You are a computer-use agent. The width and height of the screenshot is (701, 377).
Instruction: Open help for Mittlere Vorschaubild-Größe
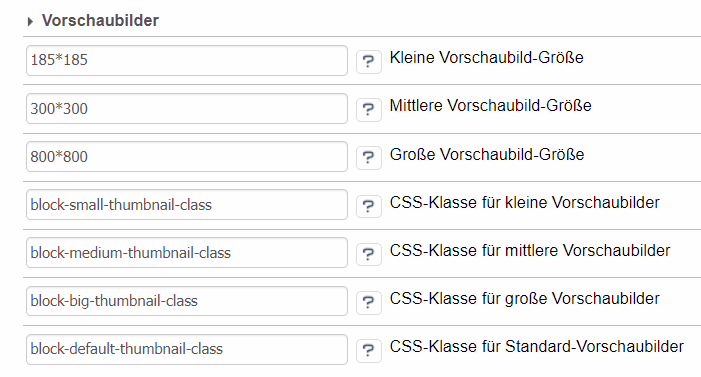tap(369, 110)
